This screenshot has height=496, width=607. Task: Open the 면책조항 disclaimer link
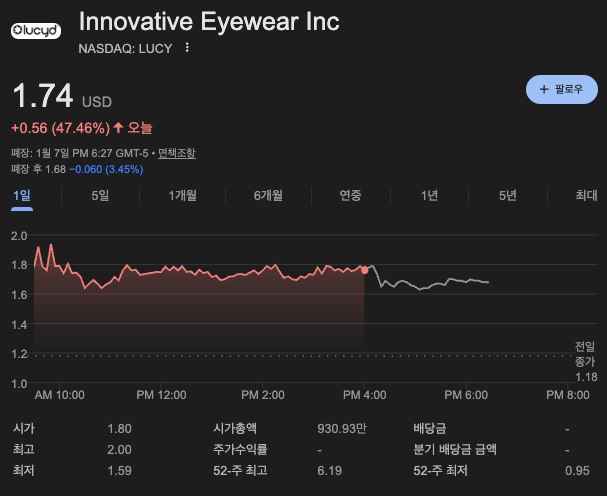[x=177, y=153]
